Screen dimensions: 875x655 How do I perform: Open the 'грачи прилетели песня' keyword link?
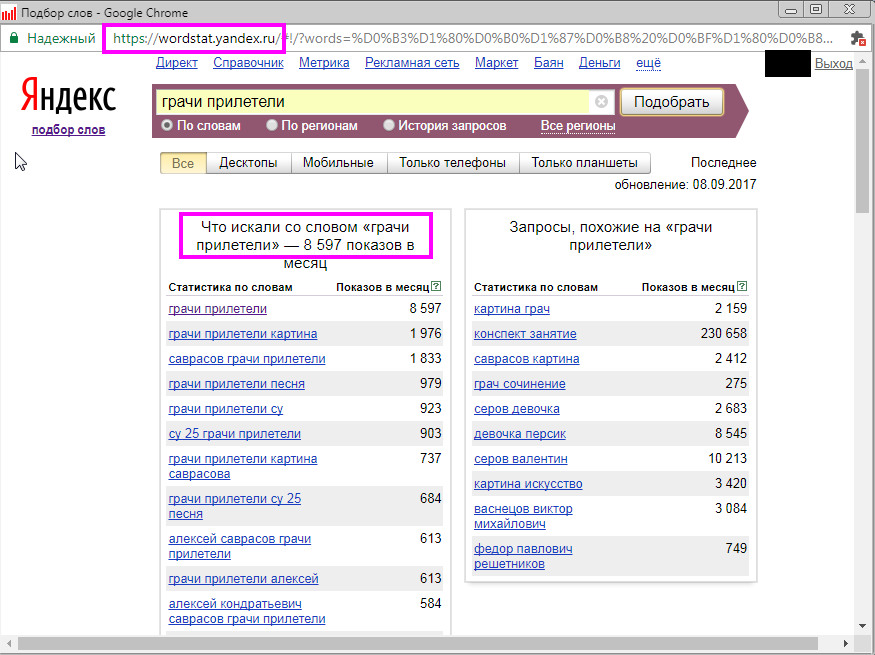point(237,384)
